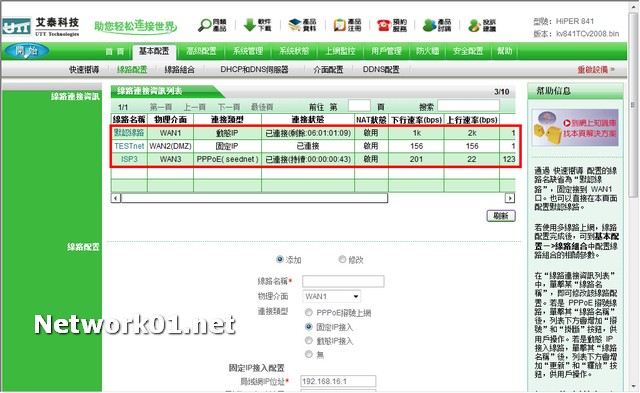
Task: Choose PPPoE dial-up connection type radio
Action: (309, 313)
